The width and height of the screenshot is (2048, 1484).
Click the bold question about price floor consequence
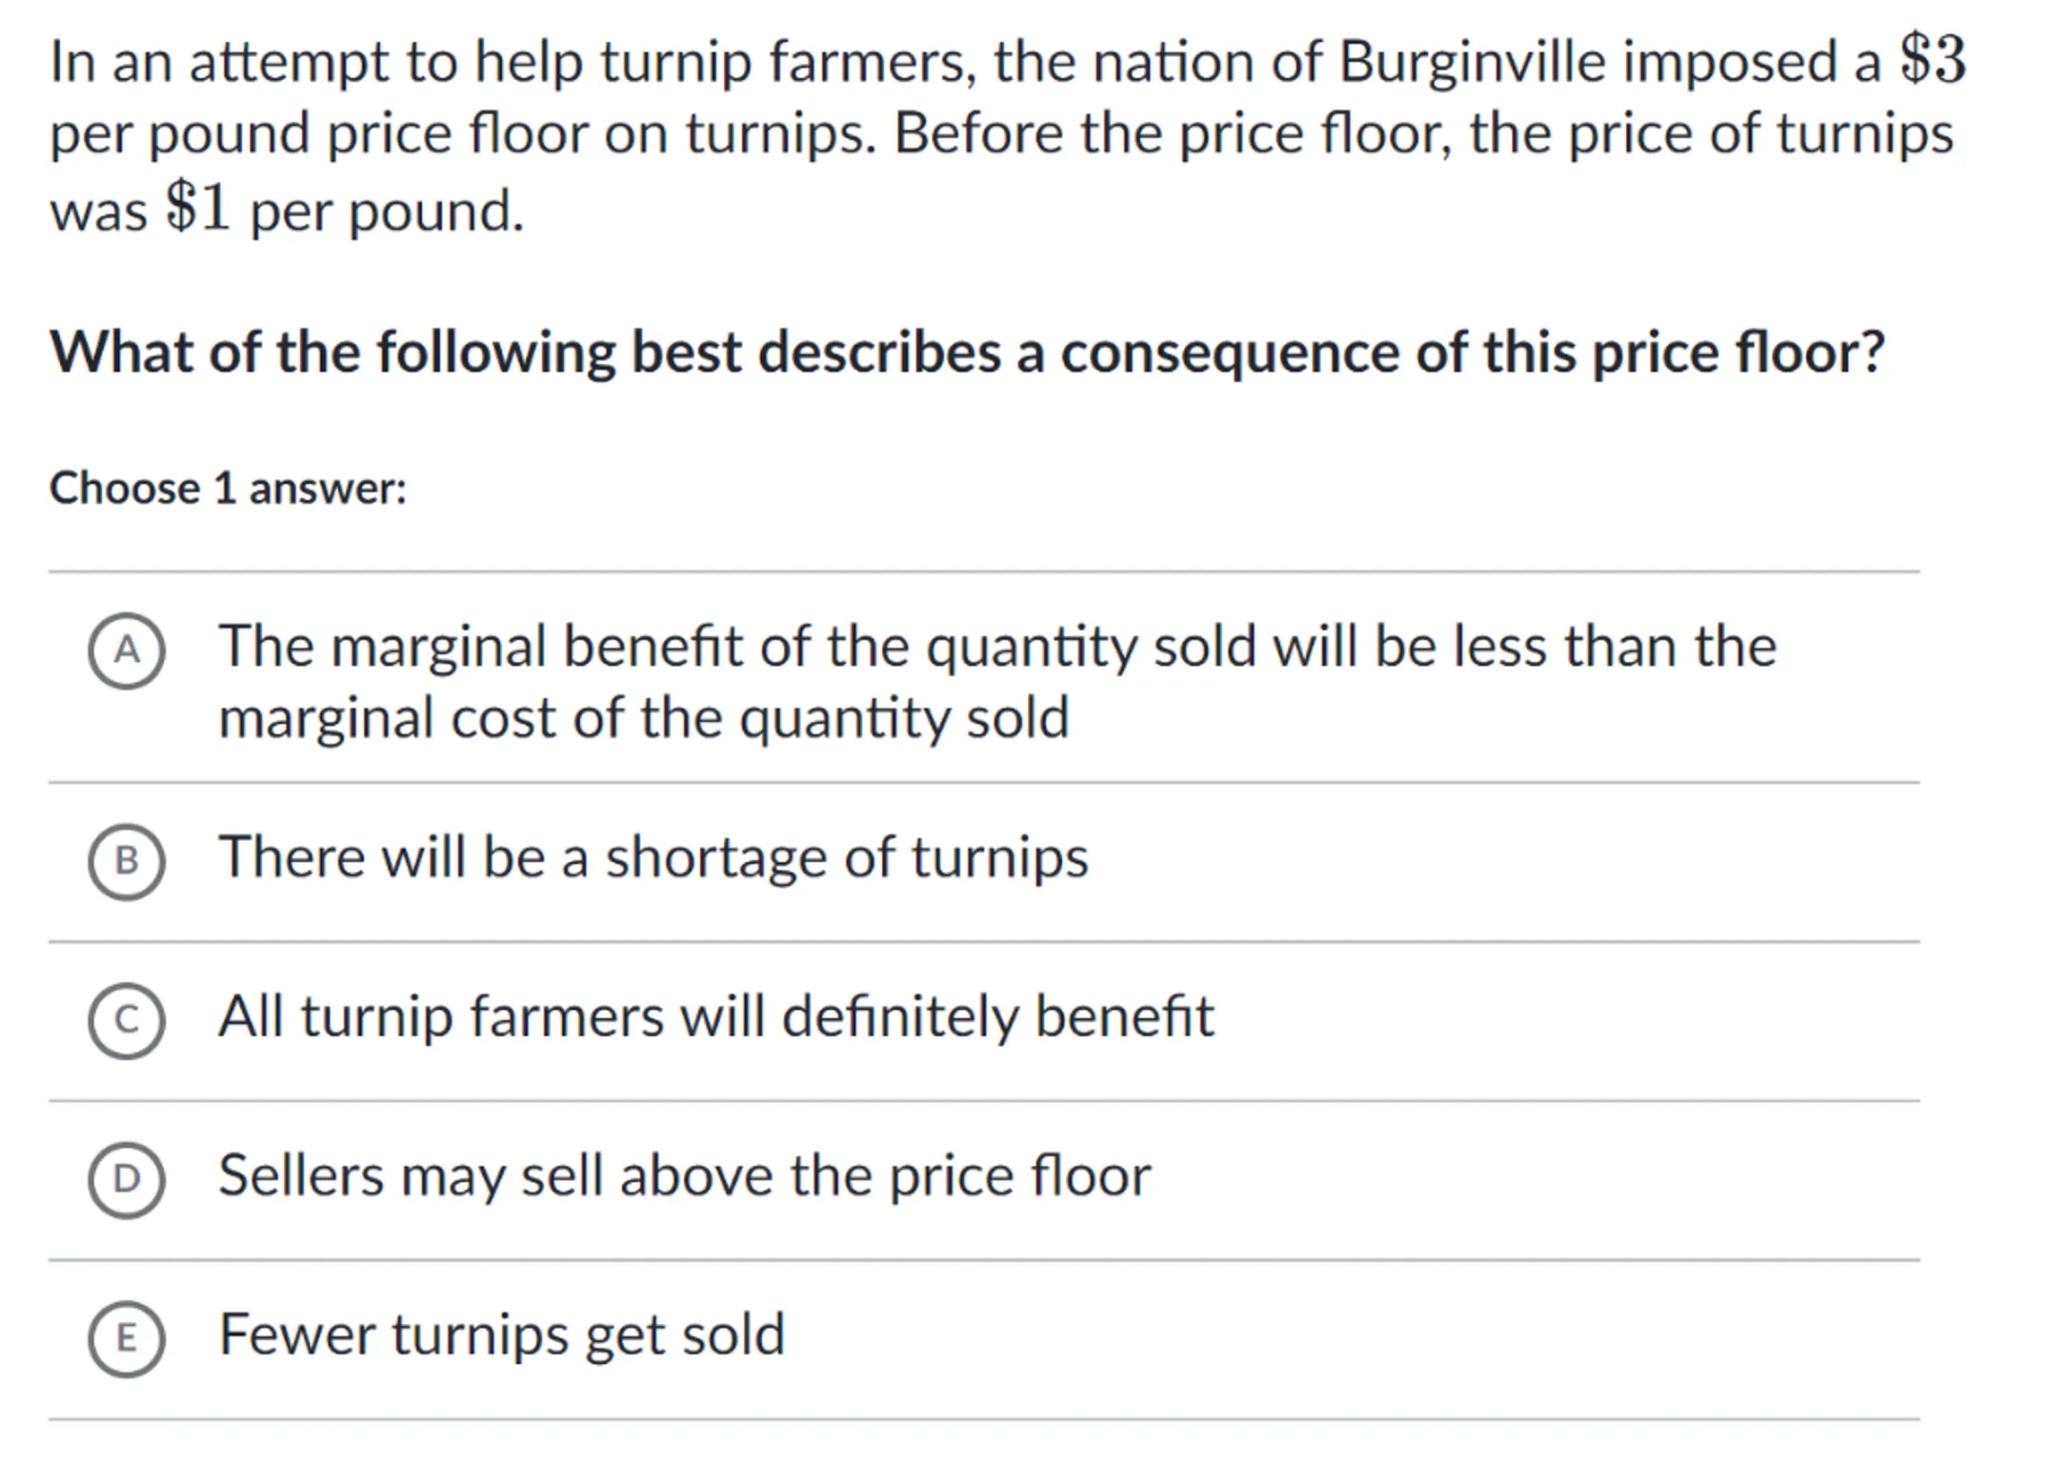click(x=967, y=352)
